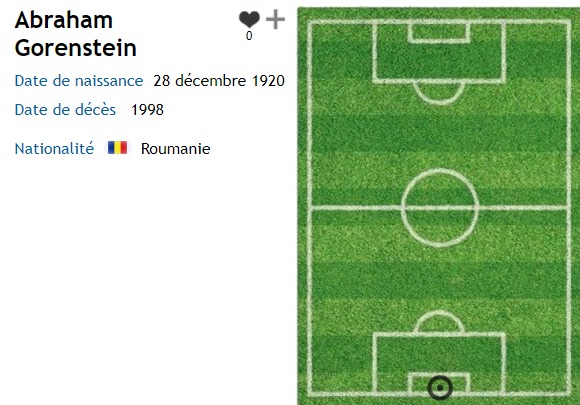The image size is (580, 405).
Task: Click the Abraham Gorenstein name heading
Action: pyautogui.click(x=76, y=34)
